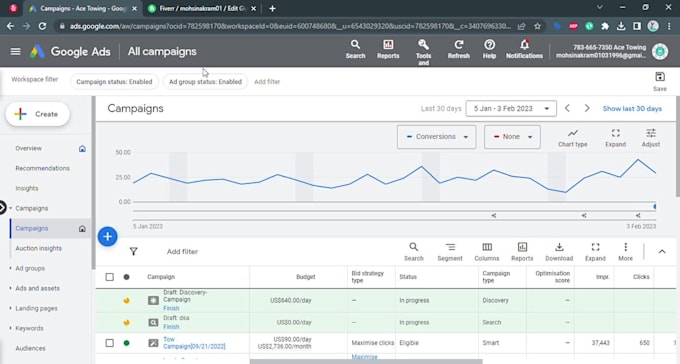This screenshot has height=364, width=680.
Task: Expand Ads and assets section
Action: point(10,288)
